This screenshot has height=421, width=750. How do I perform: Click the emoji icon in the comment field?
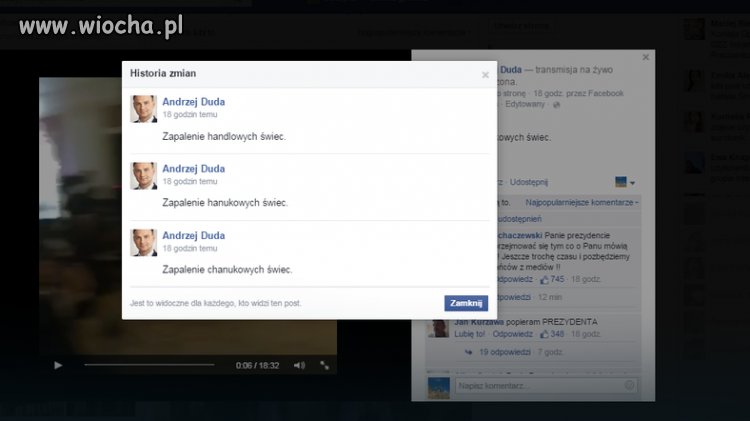click(629, 385)
